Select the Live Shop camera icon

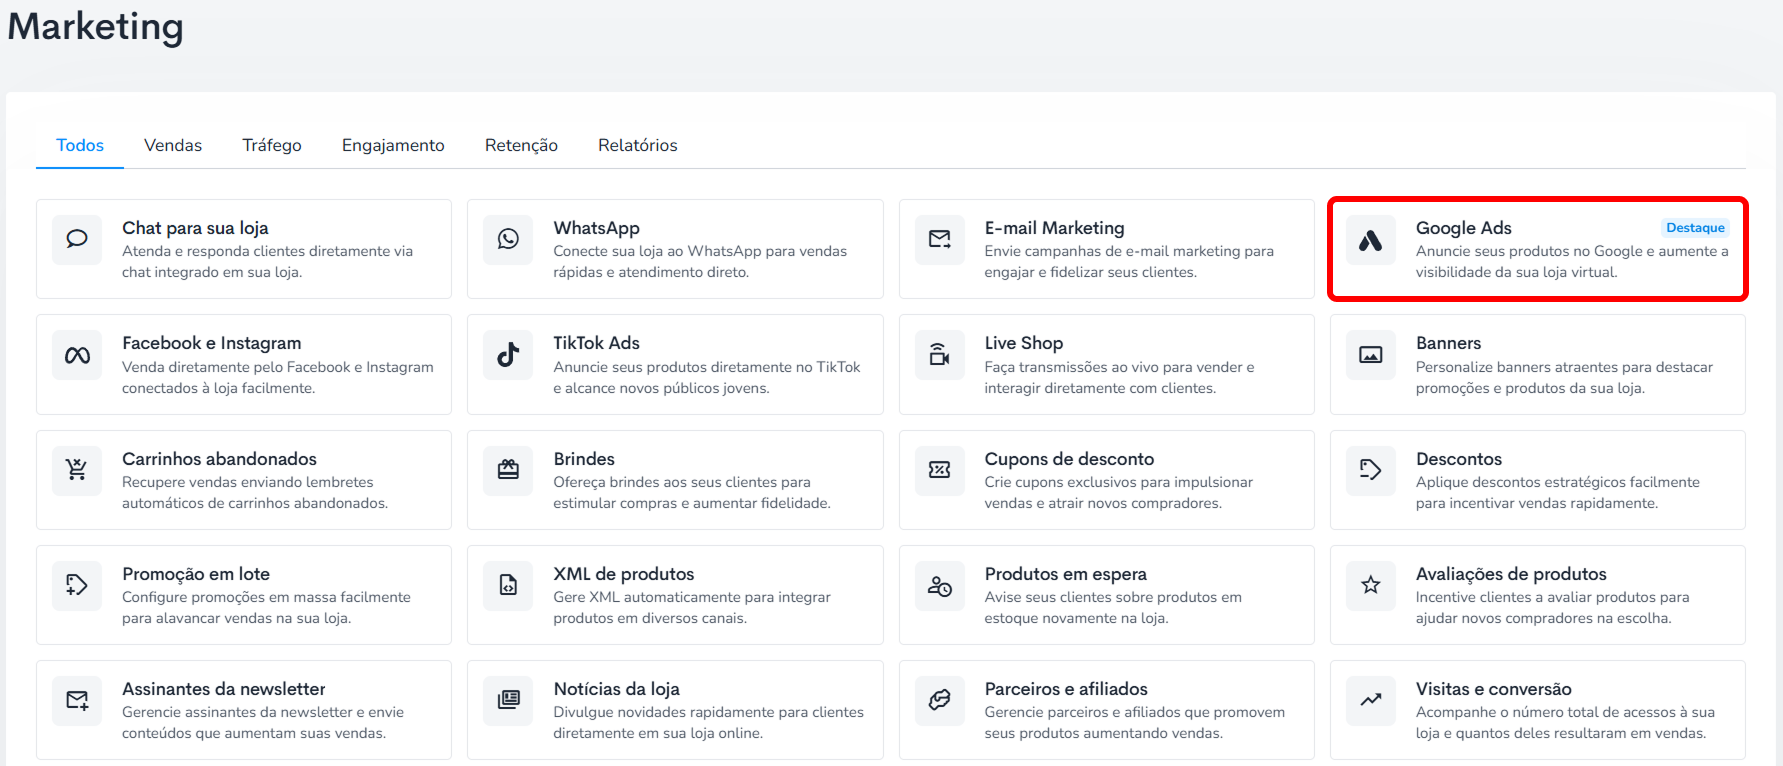pos(939,355)
